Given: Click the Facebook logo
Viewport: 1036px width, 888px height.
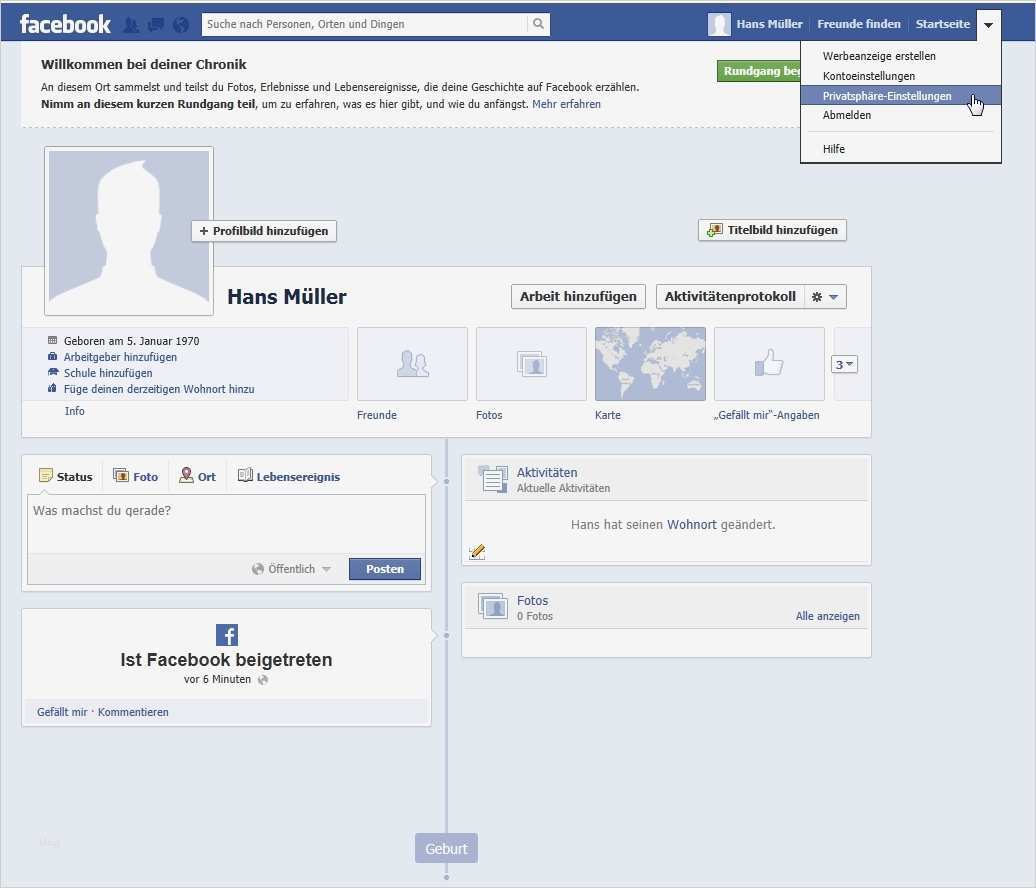Looking at the screenshot, I should [x=65, y=24].
